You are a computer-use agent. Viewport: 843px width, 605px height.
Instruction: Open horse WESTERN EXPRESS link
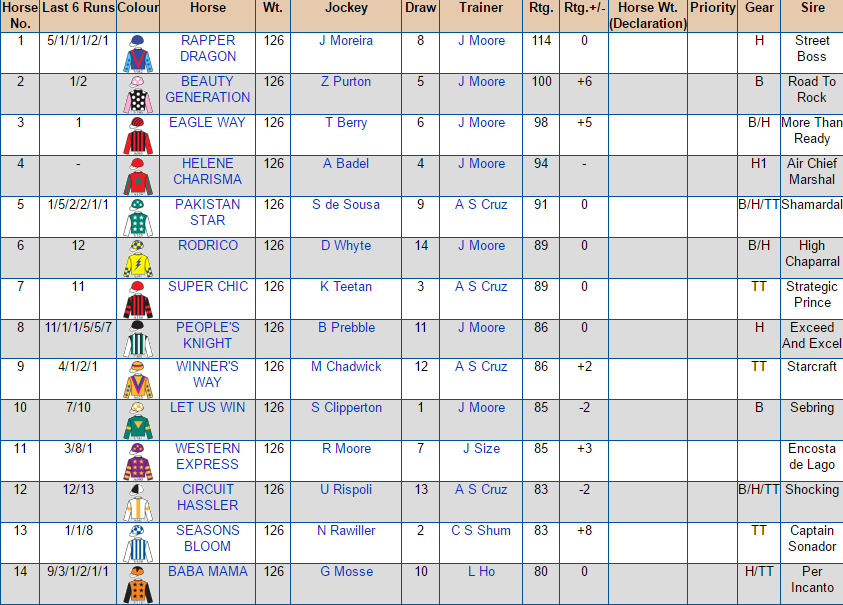(x=208, y=456)
